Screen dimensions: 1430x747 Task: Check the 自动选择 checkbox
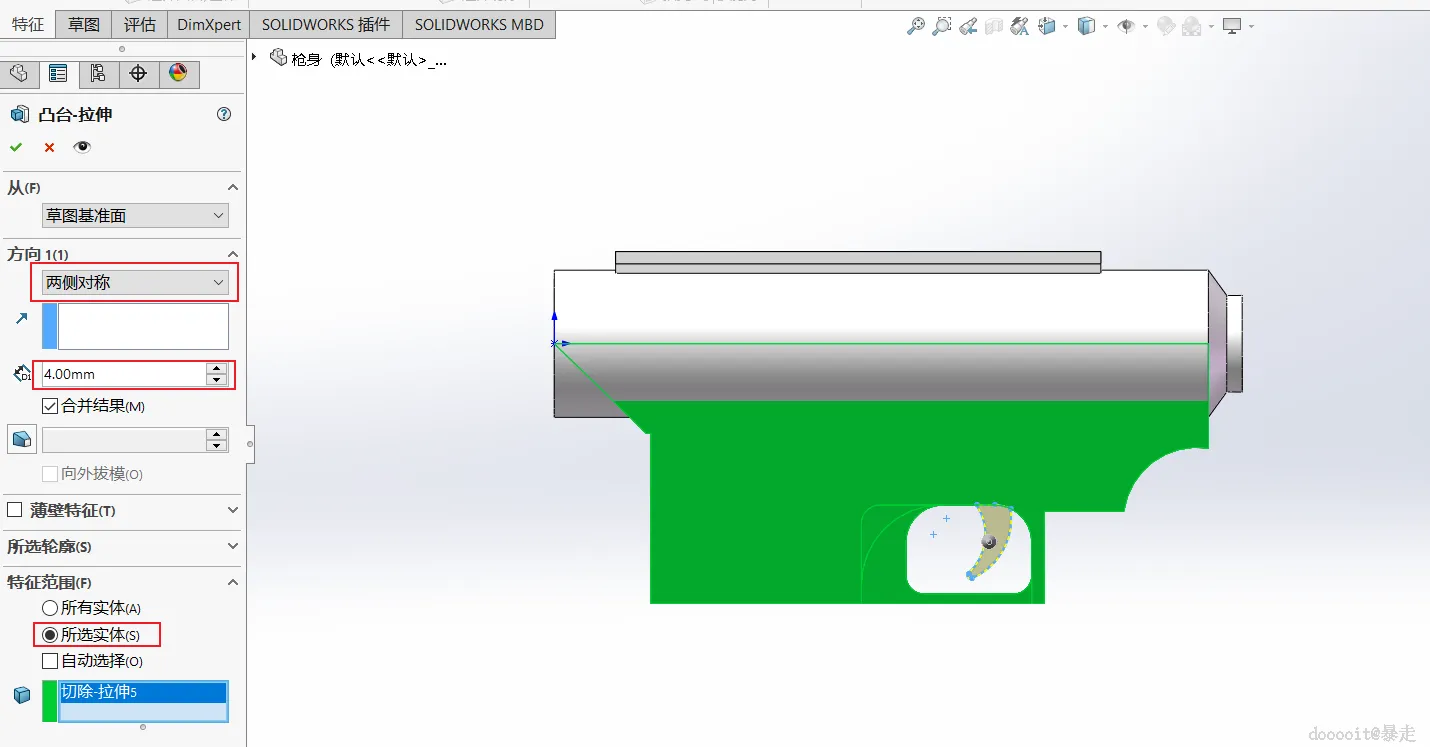click(x=50, y=661)
